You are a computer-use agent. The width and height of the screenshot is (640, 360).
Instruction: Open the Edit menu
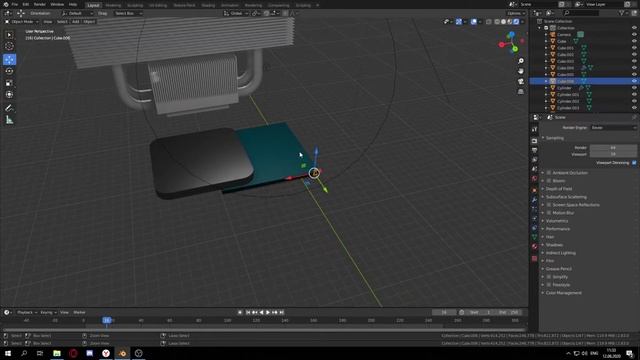point(26,4)
